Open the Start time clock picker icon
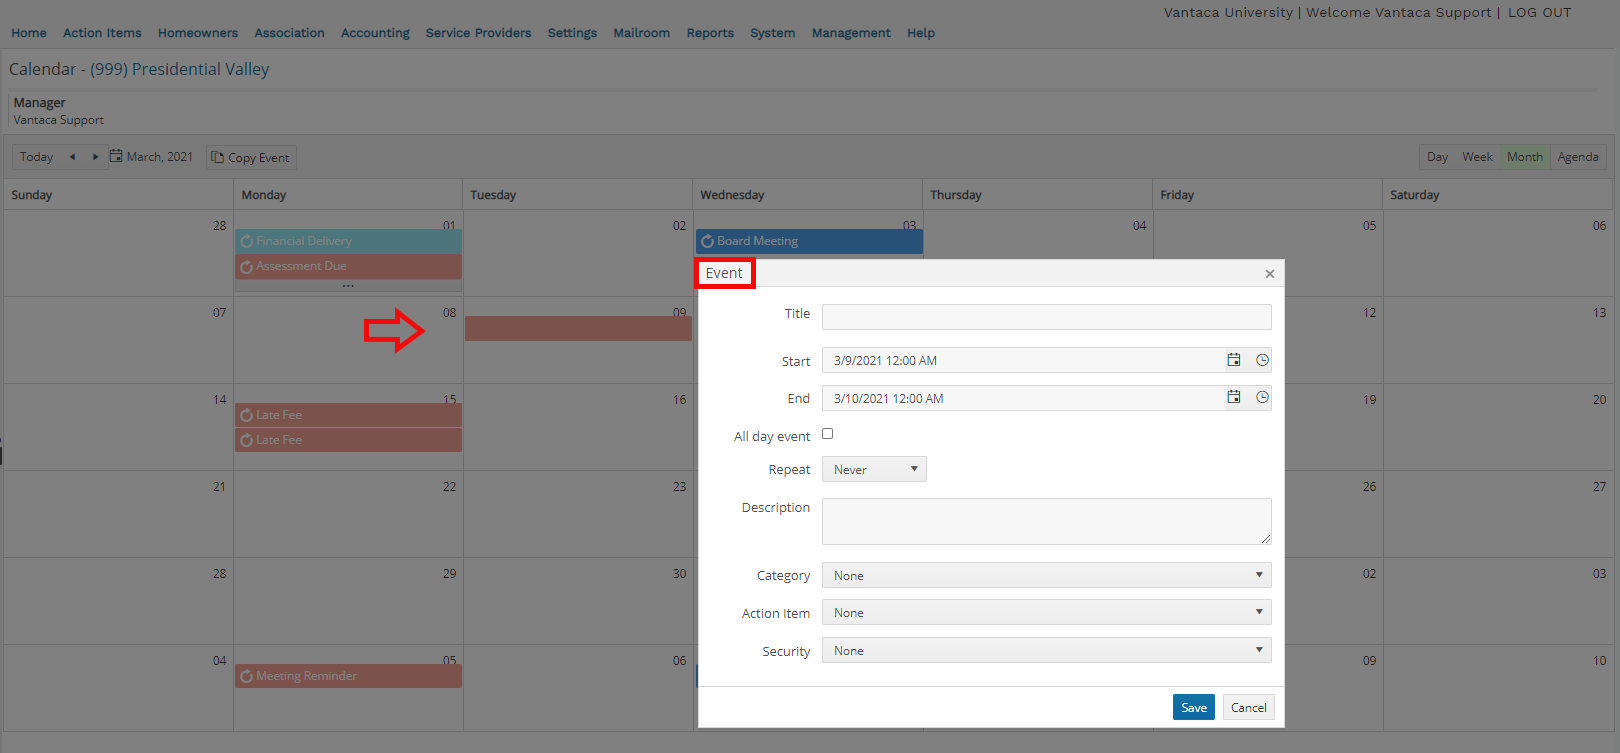This screenshot has height=753, width=1620. (1263, 360)
